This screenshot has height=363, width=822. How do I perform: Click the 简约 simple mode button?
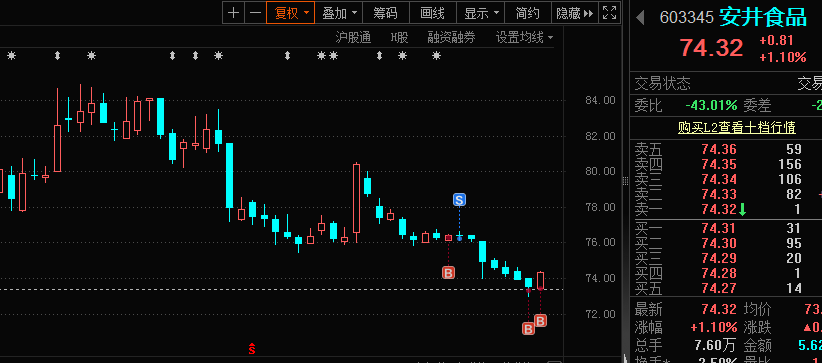click(527, 13)
